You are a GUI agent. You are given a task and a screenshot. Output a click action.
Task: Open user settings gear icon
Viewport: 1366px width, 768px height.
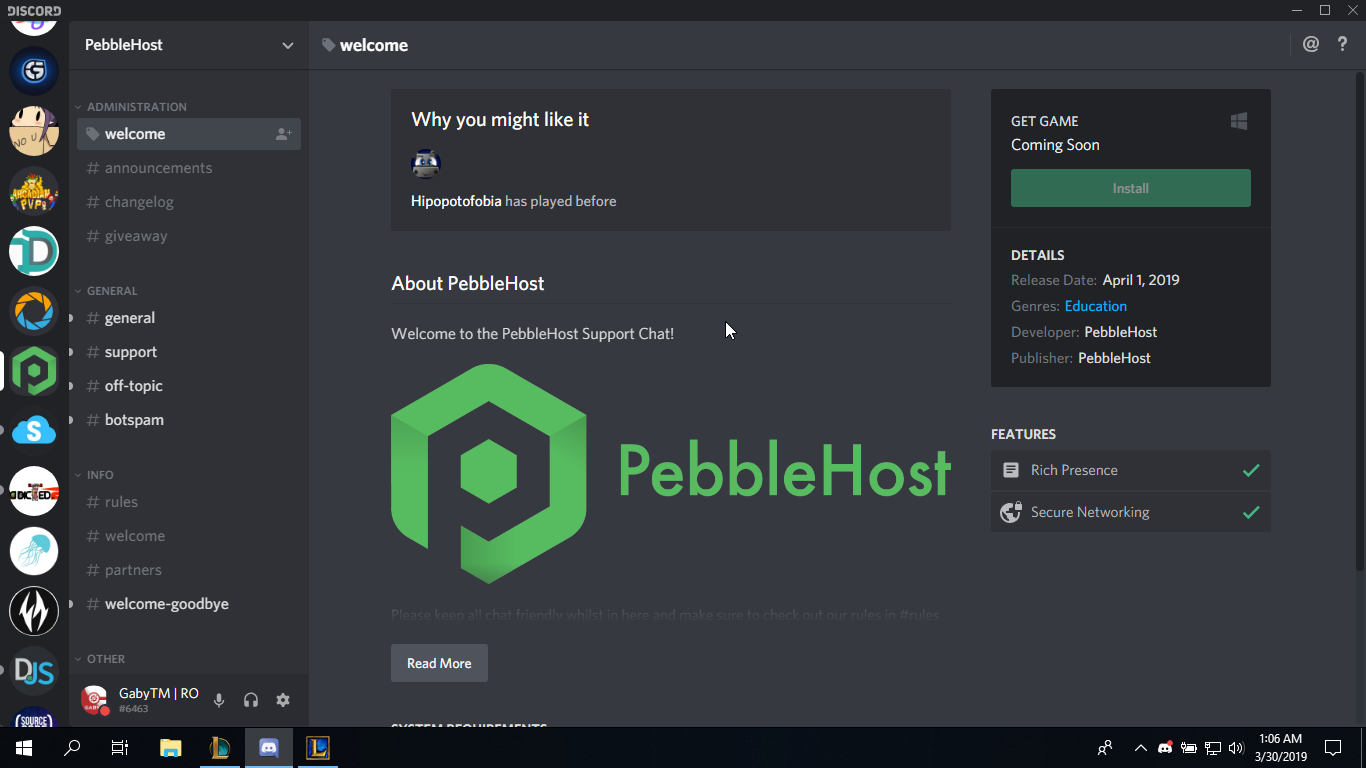[283, 700]
